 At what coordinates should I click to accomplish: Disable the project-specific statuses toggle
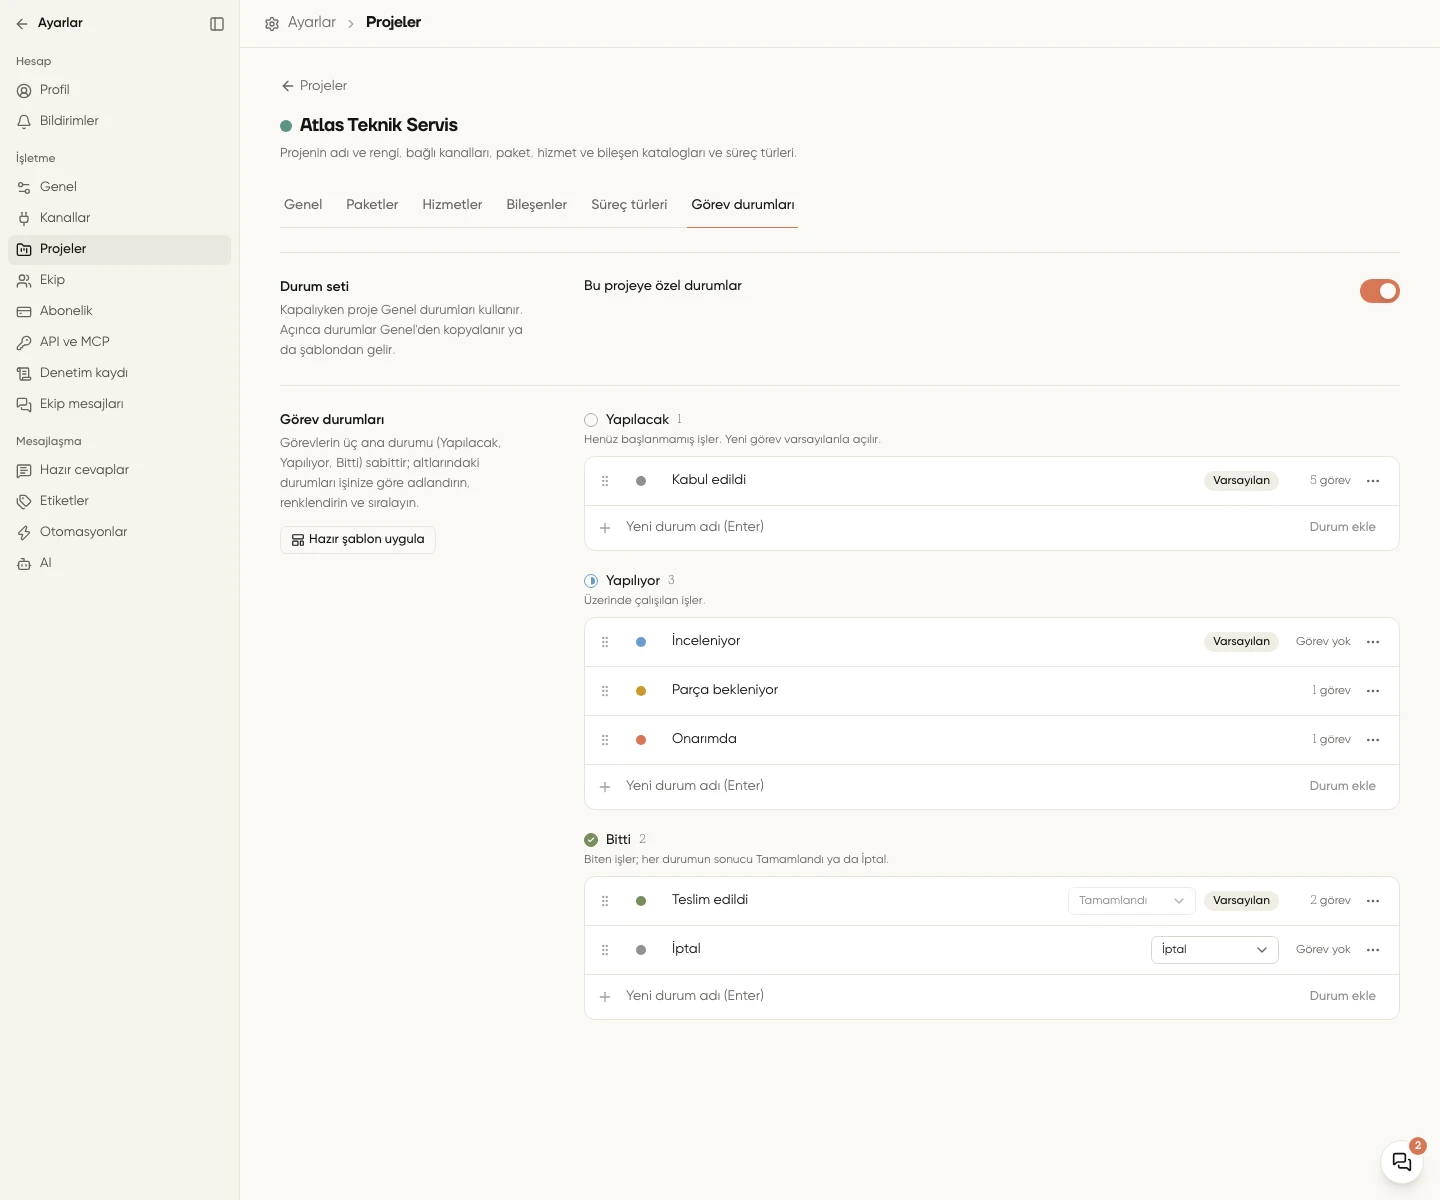(1380, 291)
